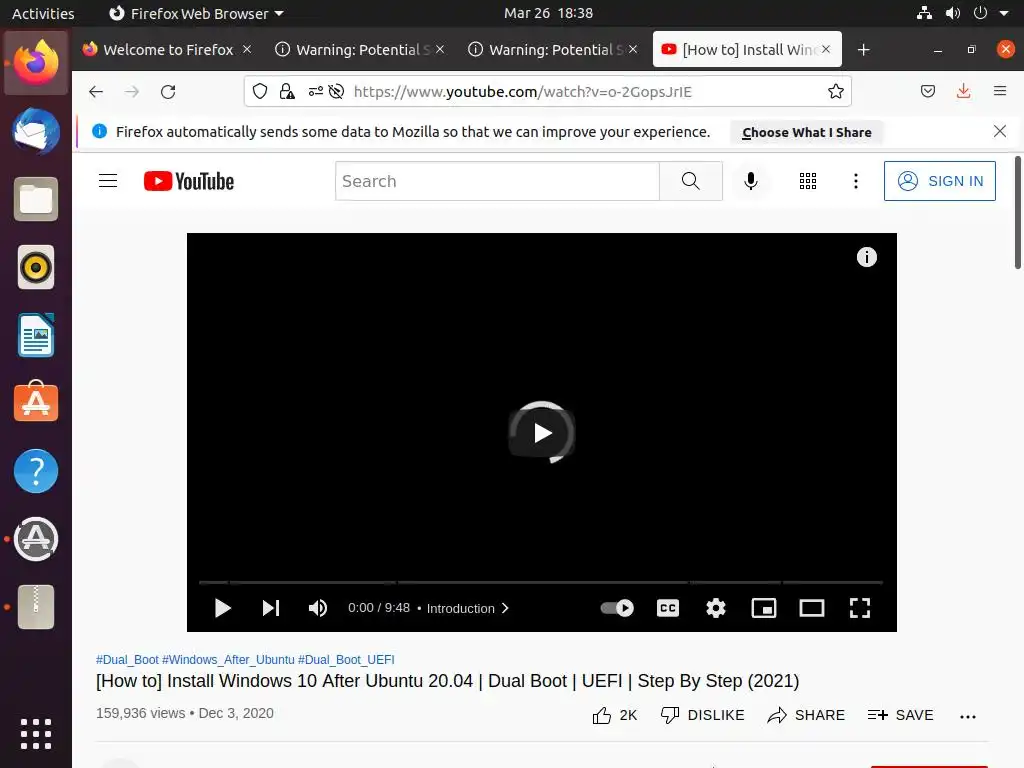Open the system status menu arrow
This screenshot has width=1024, height=768.
pos(1004,13)
